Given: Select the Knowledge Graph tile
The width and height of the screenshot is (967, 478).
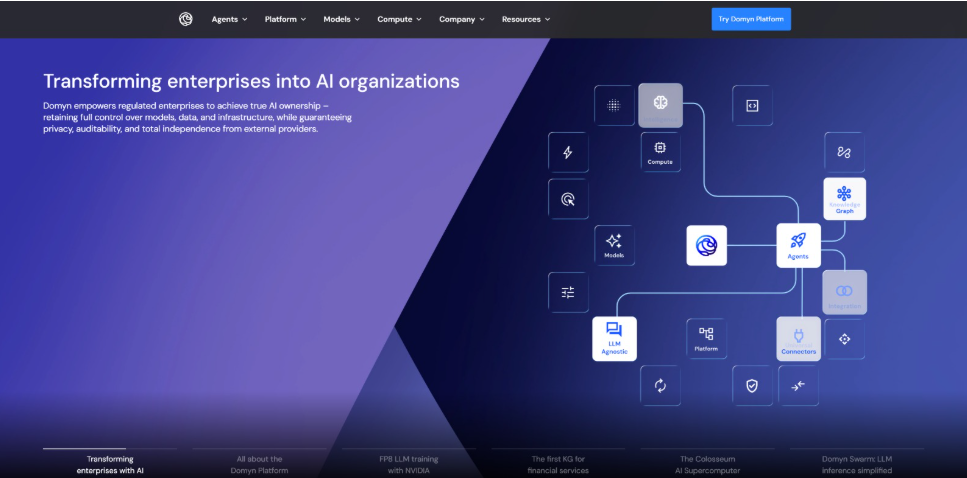Looking at the screenshot, I should [x=844, y=198].
